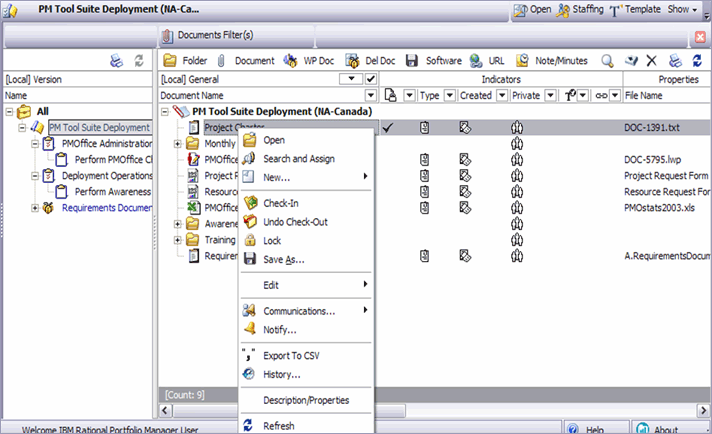Click the horizontal scrollbar left arrow
Viewport: 712px width, 434px height.
point(165,411)
